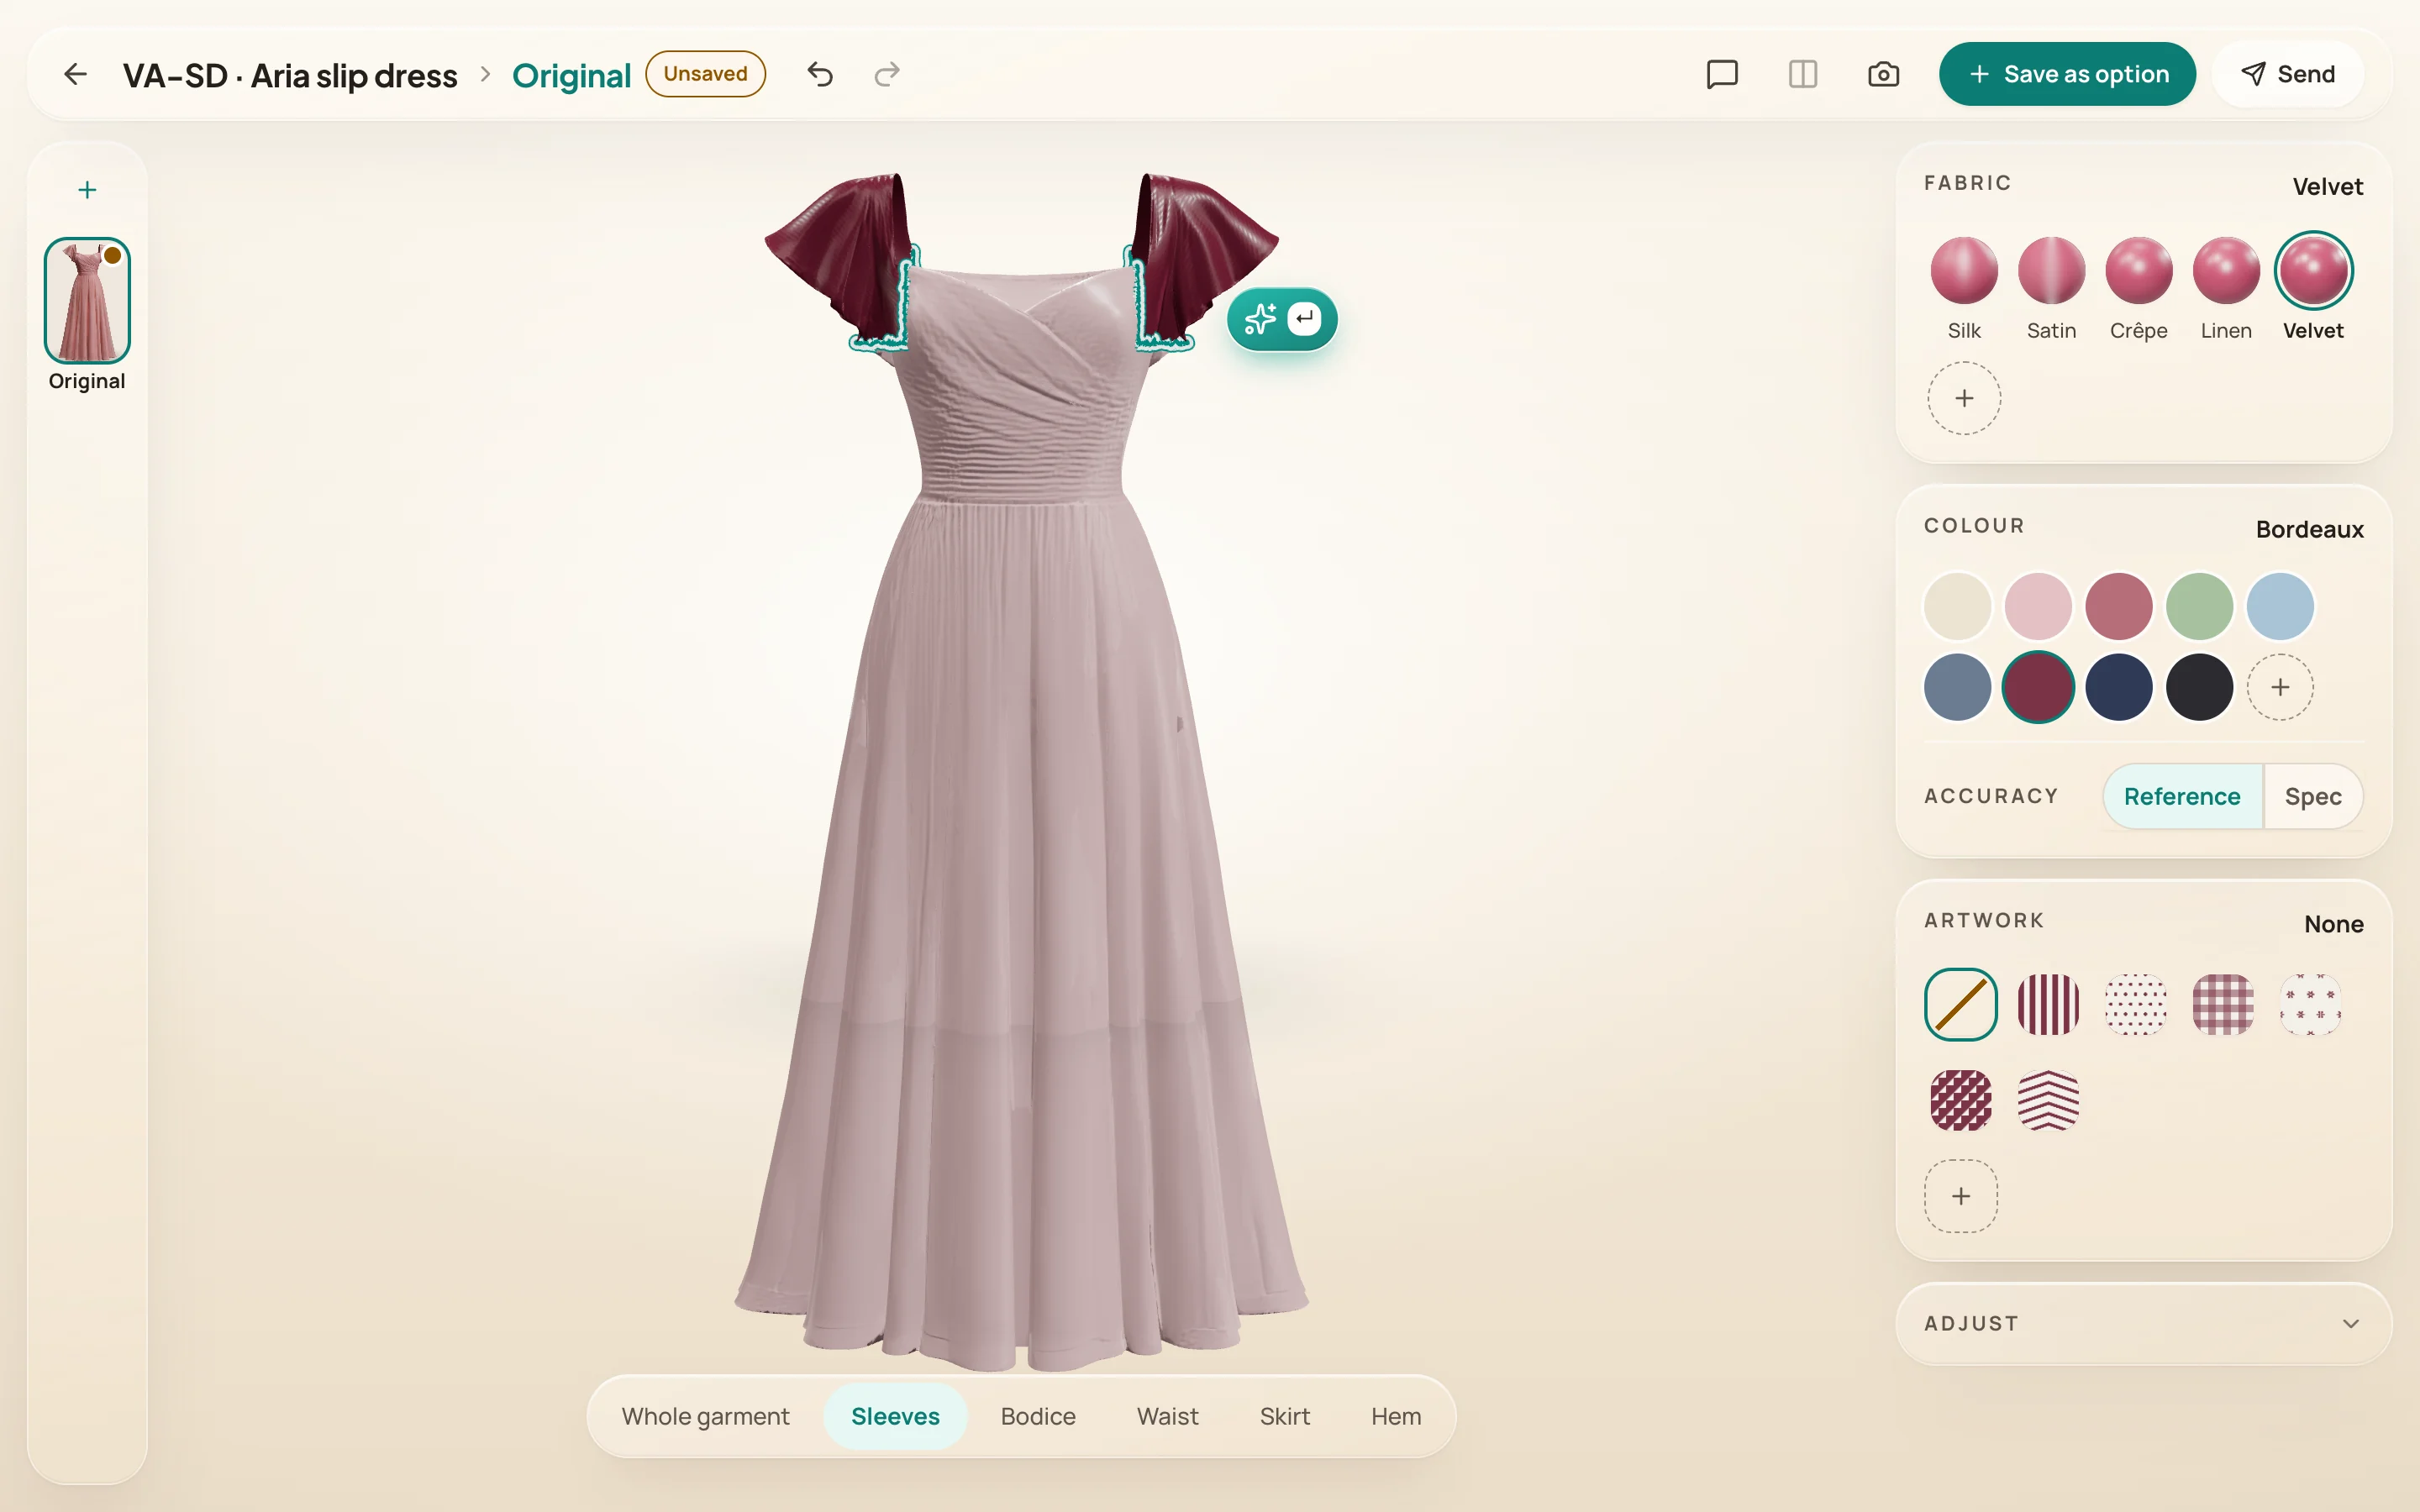Select the Satin fabric ball
This screenshot has width=2420, height=1512.
coord(2051,270)
